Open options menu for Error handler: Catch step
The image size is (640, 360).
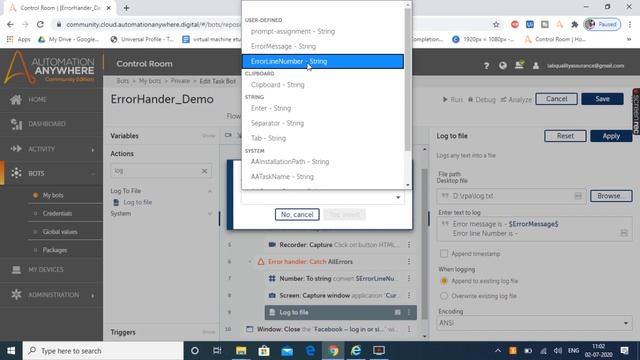point(409,262)
